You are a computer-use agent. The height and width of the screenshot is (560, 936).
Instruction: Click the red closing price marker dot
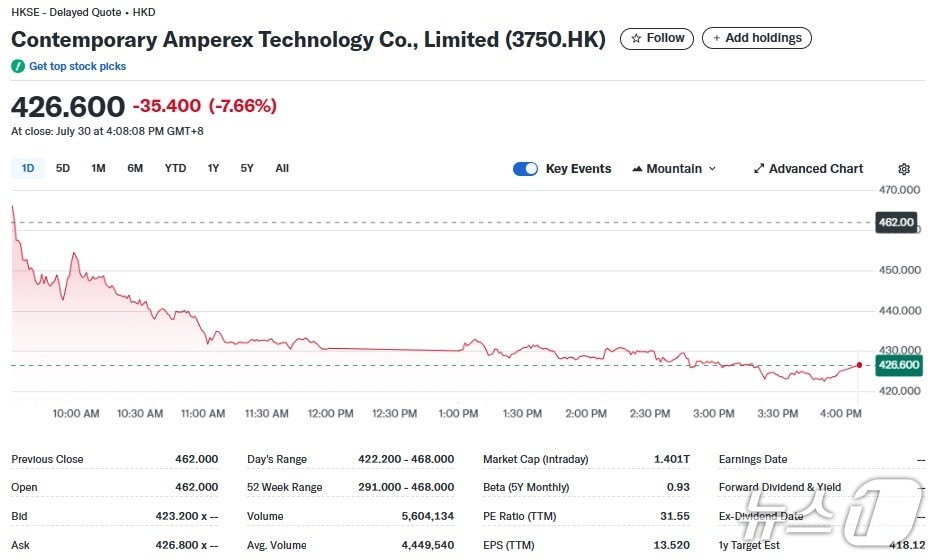tap(859, 365)
